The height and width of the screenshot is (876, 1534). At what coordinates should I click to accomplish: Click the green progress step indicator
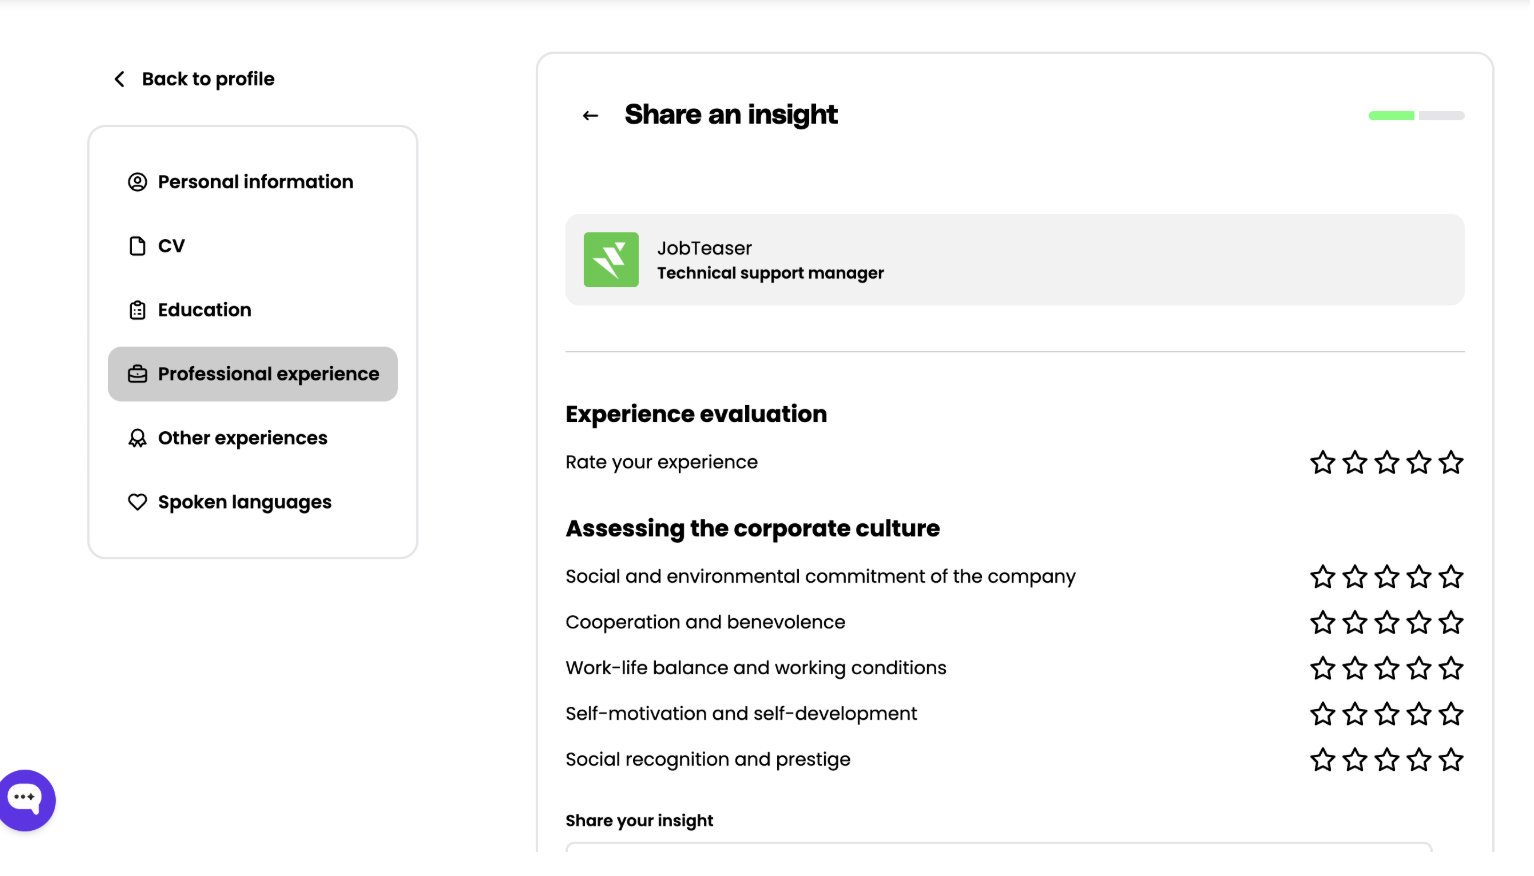click(x=1391, y=116)
